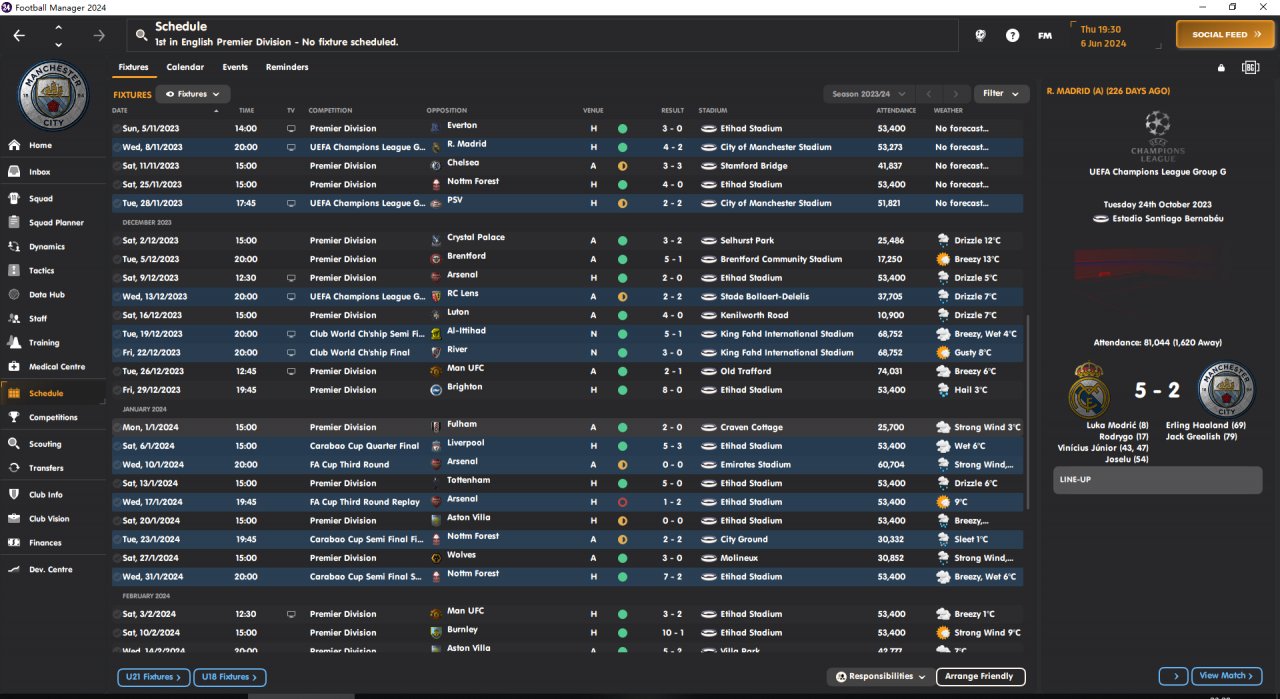Viewport: 1280px width, 699px height.
Task: Click the forward navigation arrow
Action: click(99, 35)
